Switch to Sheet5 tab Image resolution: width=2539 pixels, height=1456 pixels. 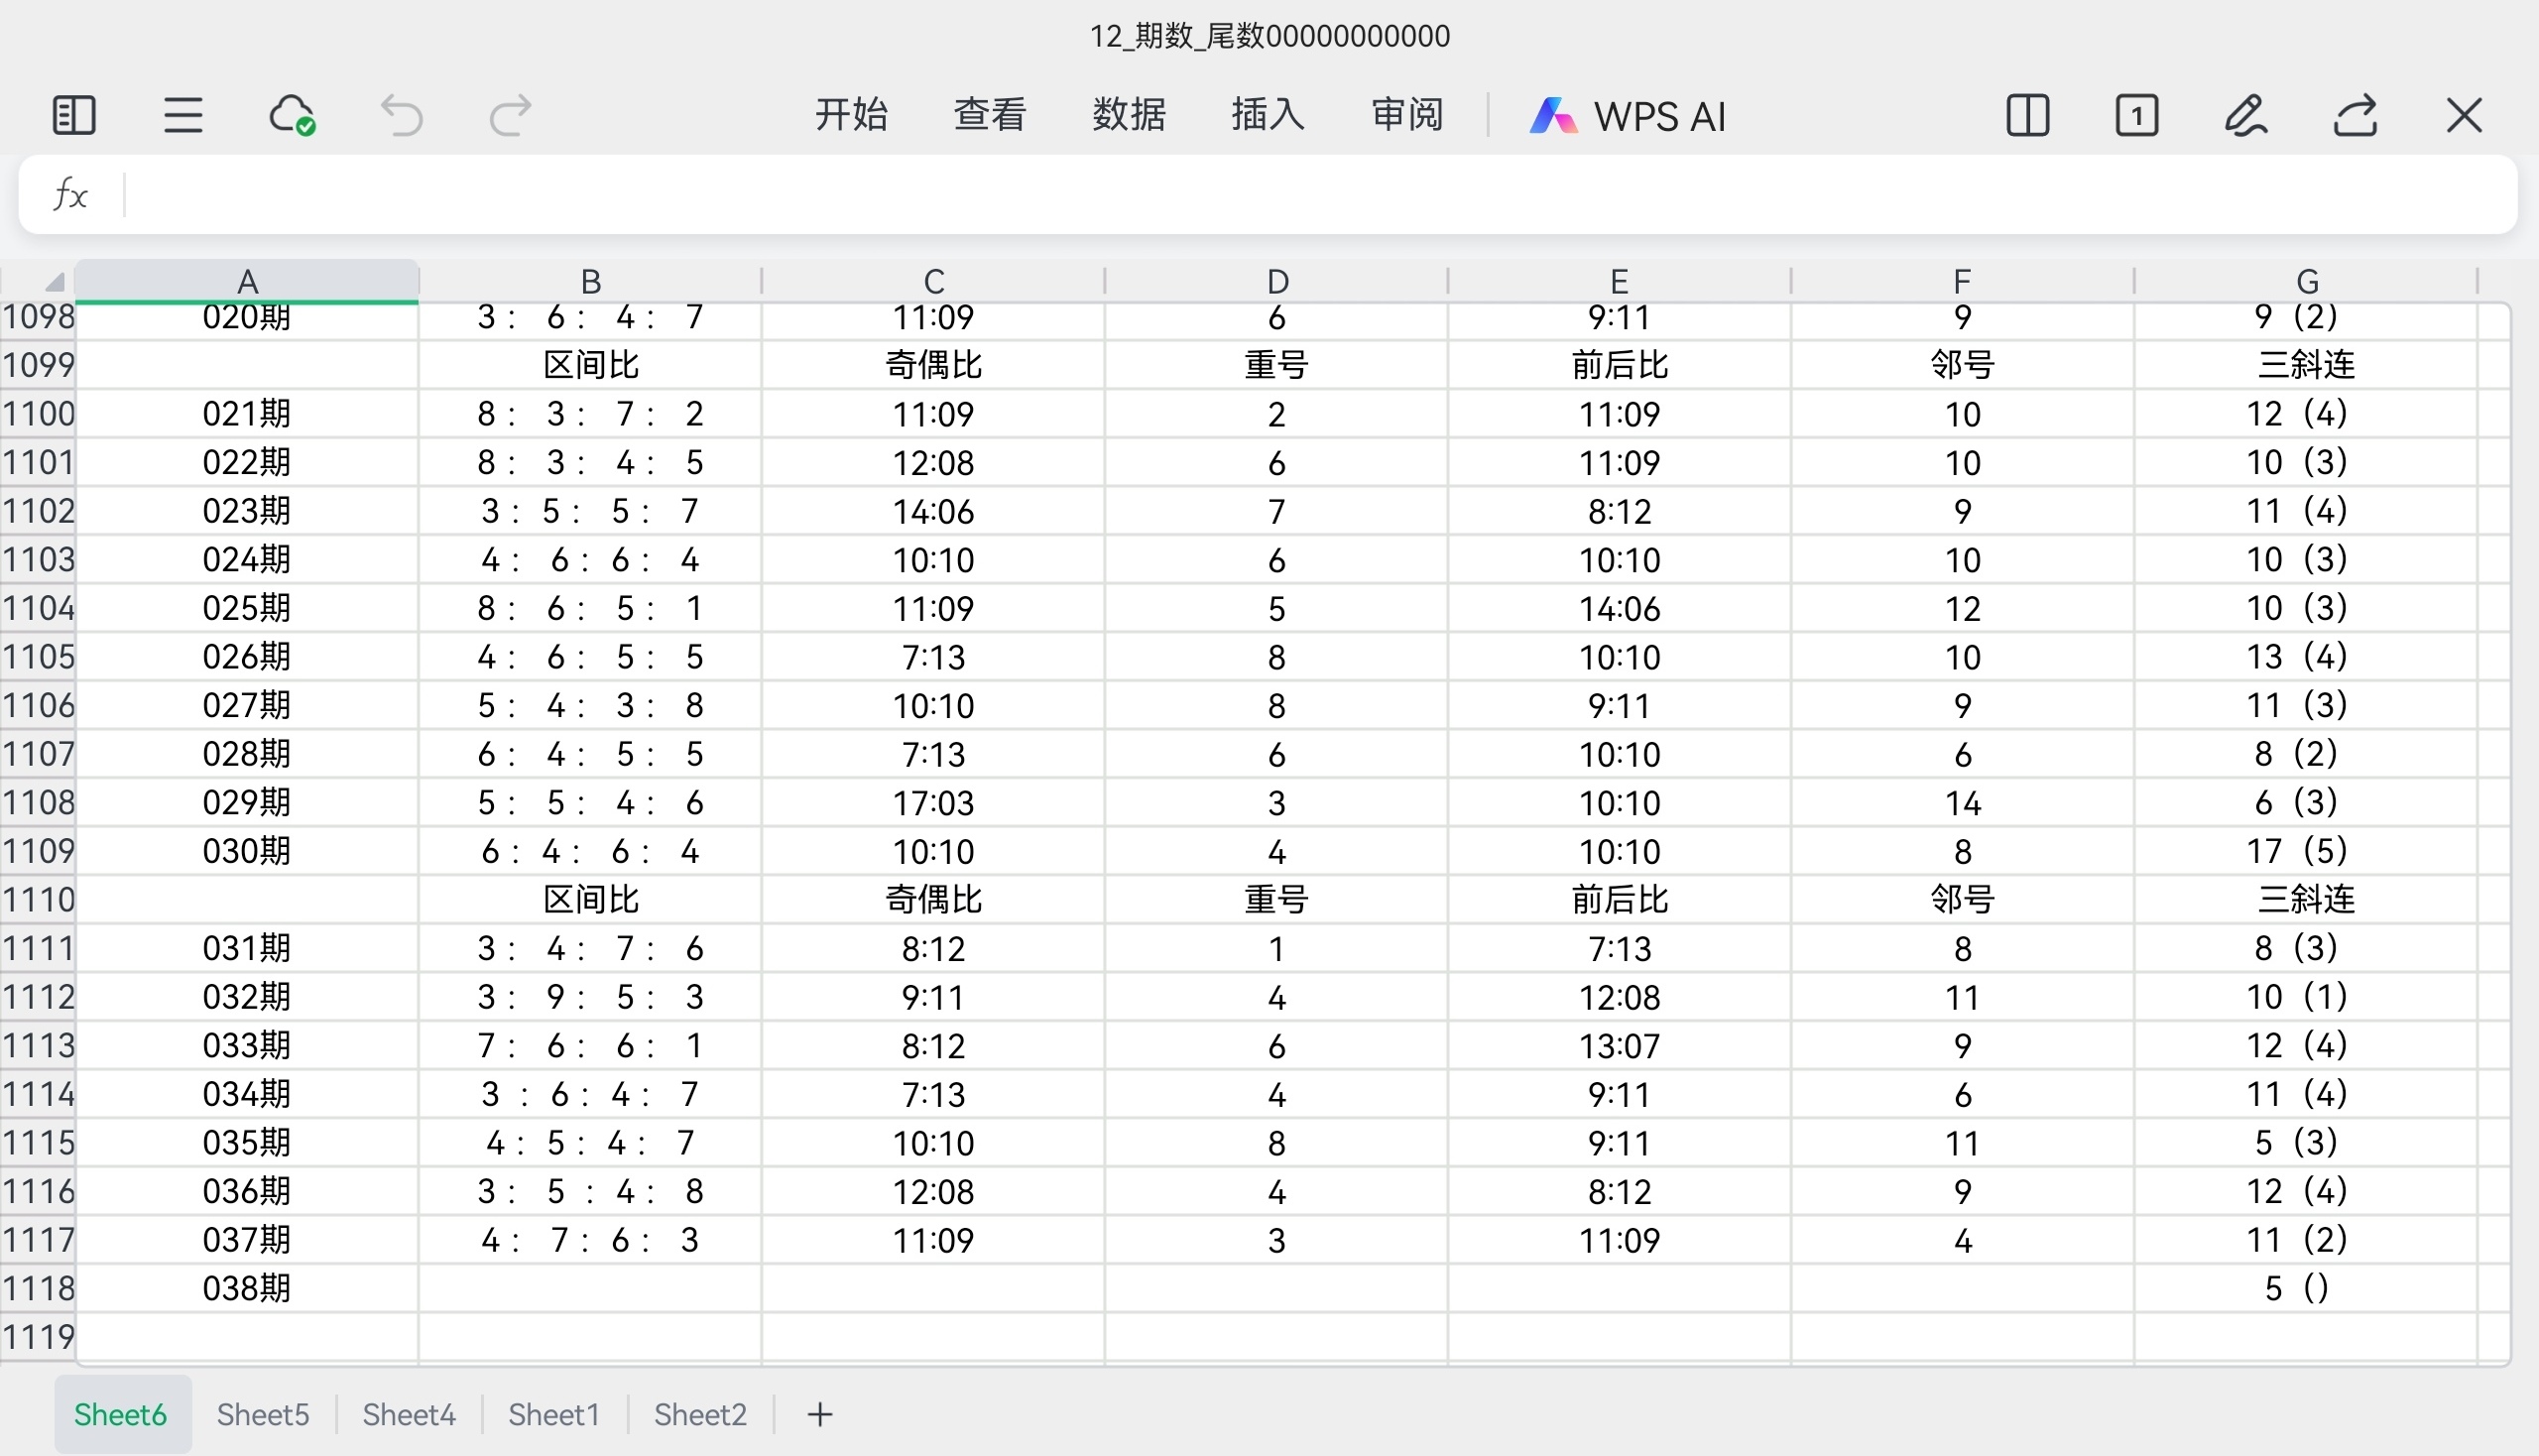263,1414
